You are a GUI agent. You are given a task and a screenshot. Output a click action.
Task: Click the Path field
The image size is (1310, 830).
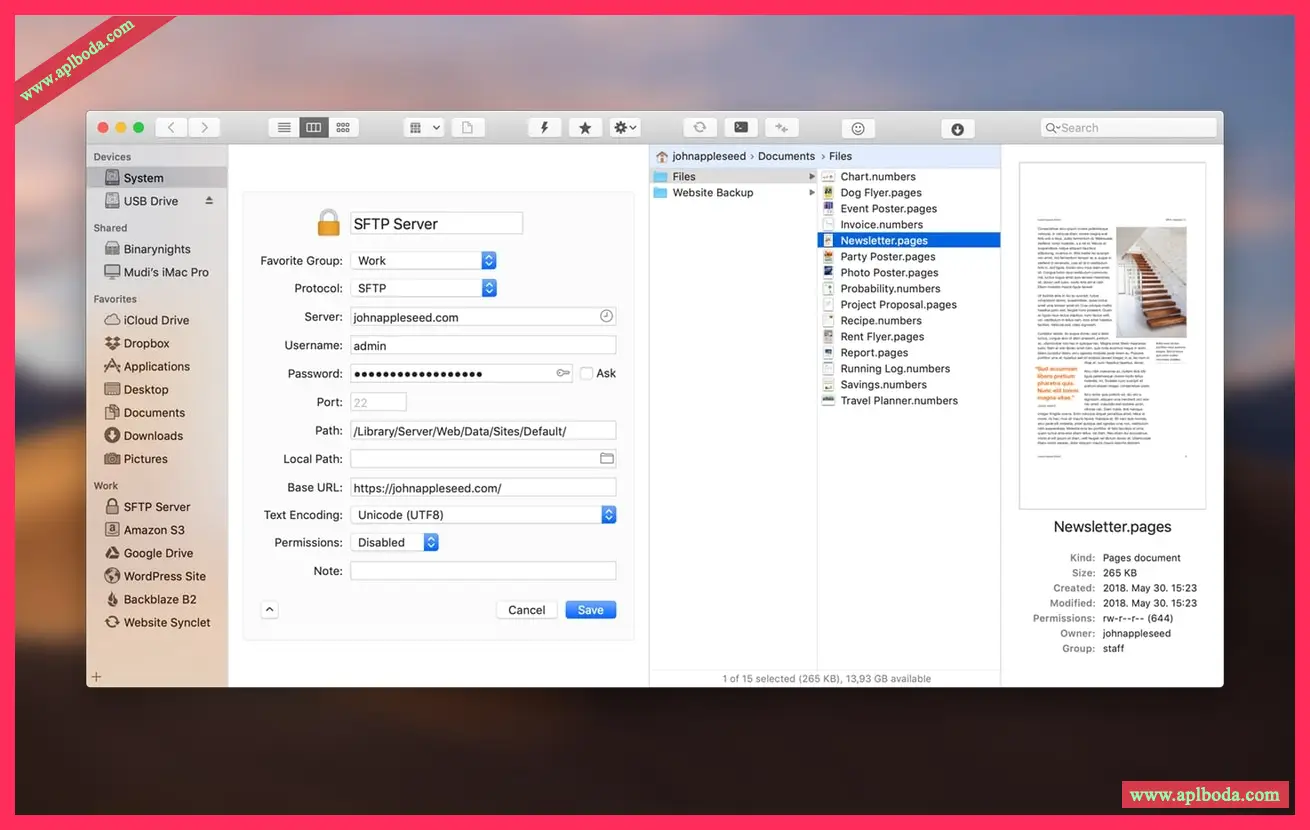coord(483,431)
